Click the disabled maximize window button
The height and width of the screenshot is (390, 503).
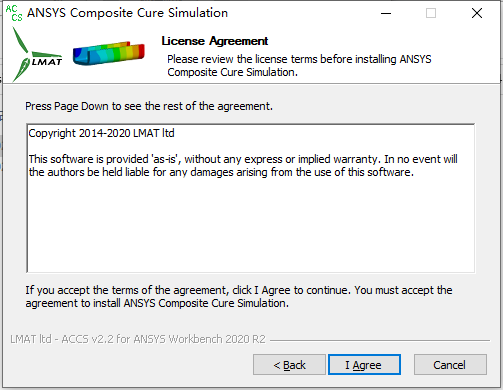pos(431,13)
